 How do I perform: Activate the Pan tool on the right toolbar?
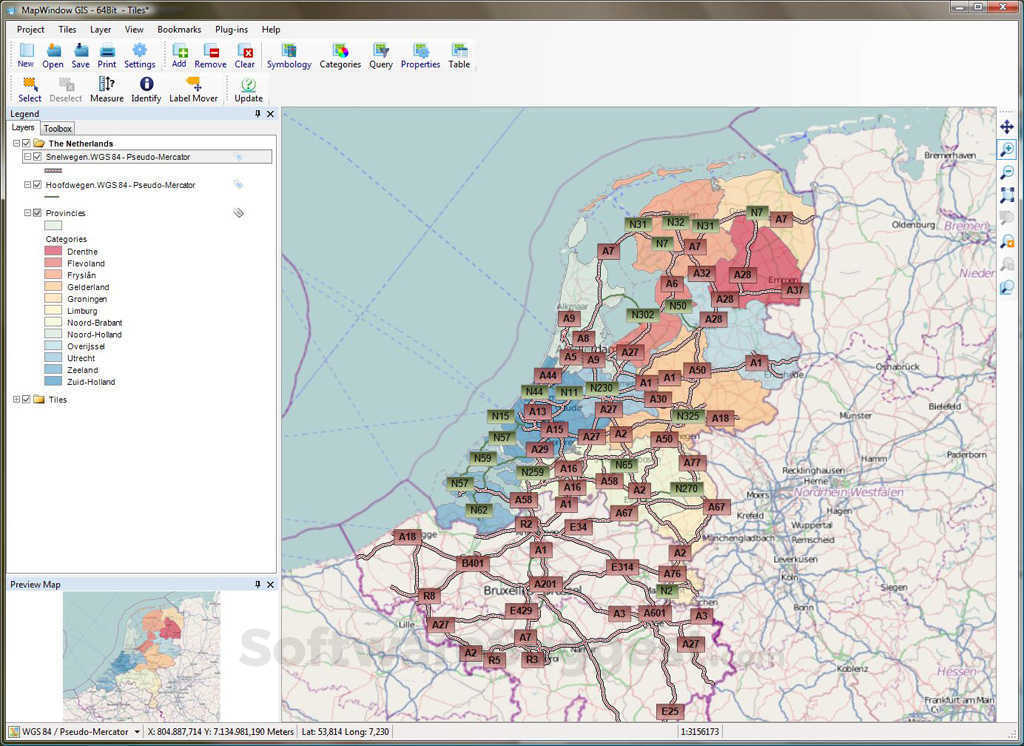1006,126
